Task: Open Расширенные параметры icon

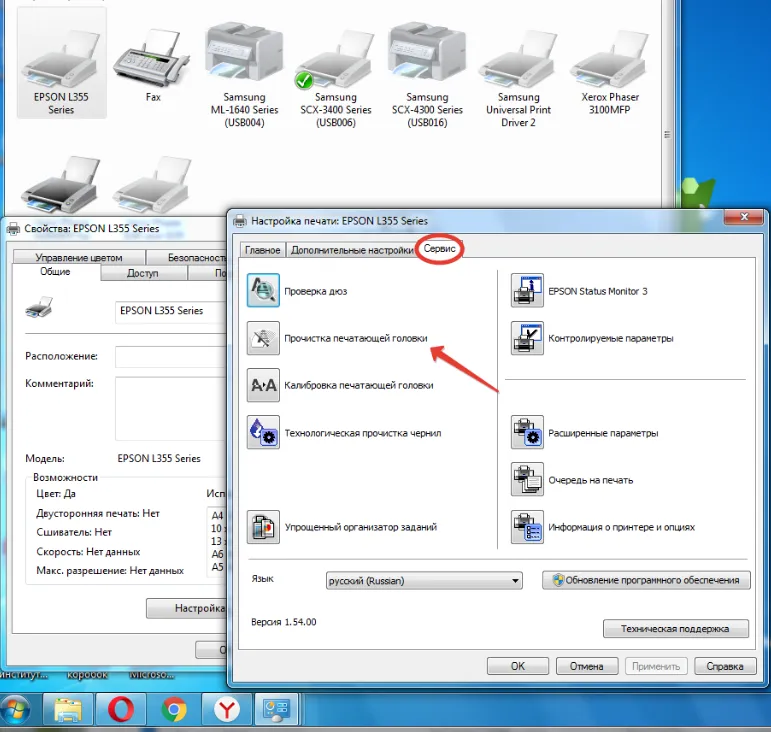Action: (x=527, y=433)
